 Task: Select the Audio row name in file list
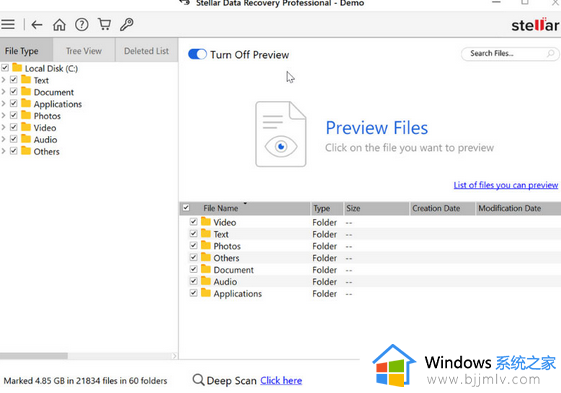225,282
